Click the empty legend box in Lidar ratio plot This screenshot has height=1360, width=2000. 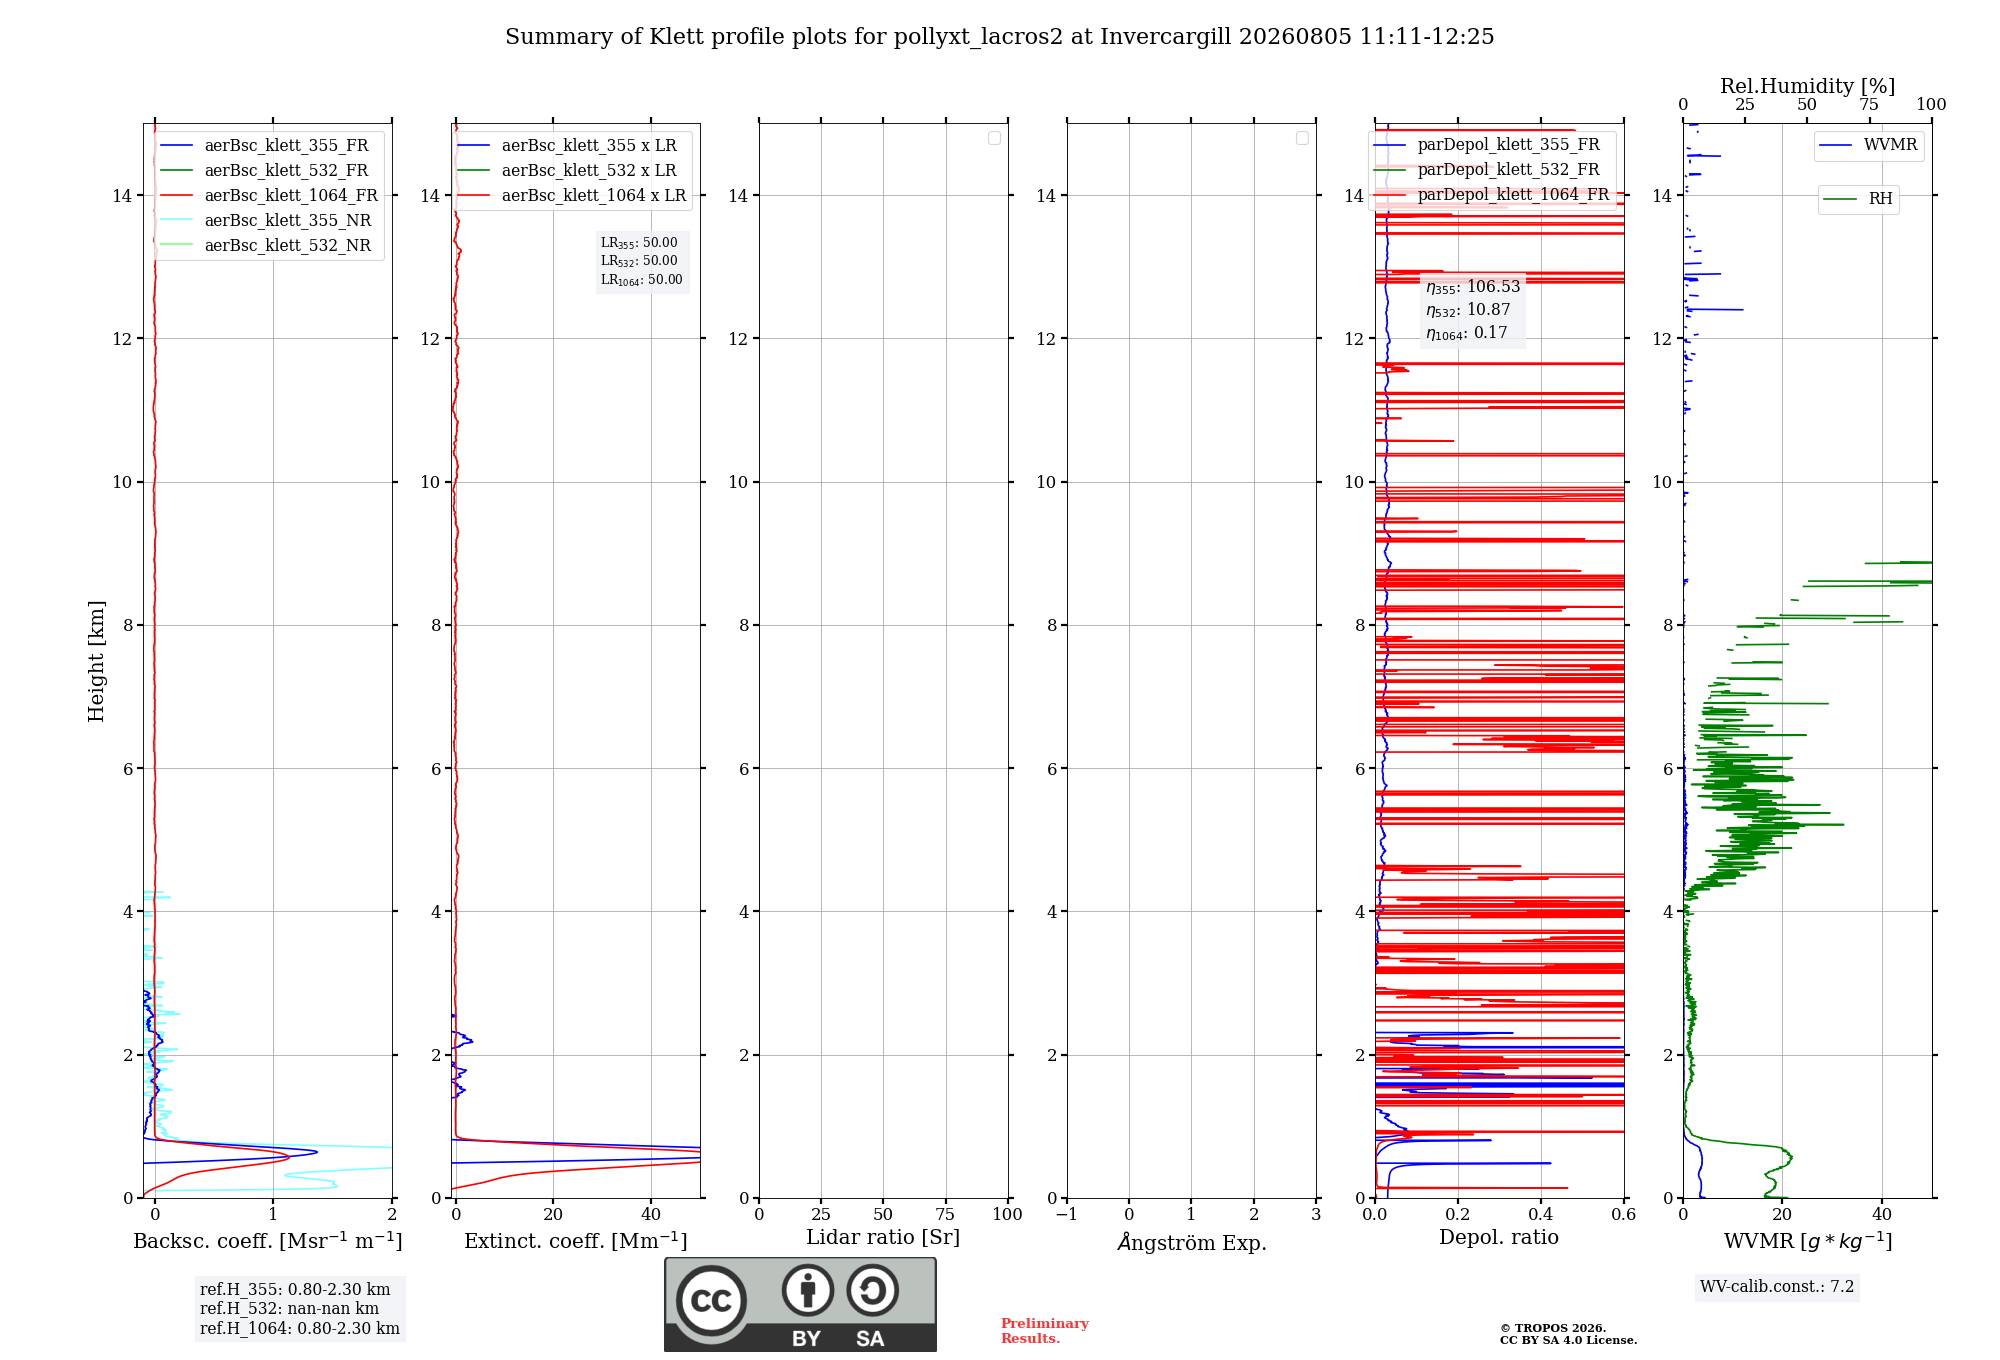994,138
